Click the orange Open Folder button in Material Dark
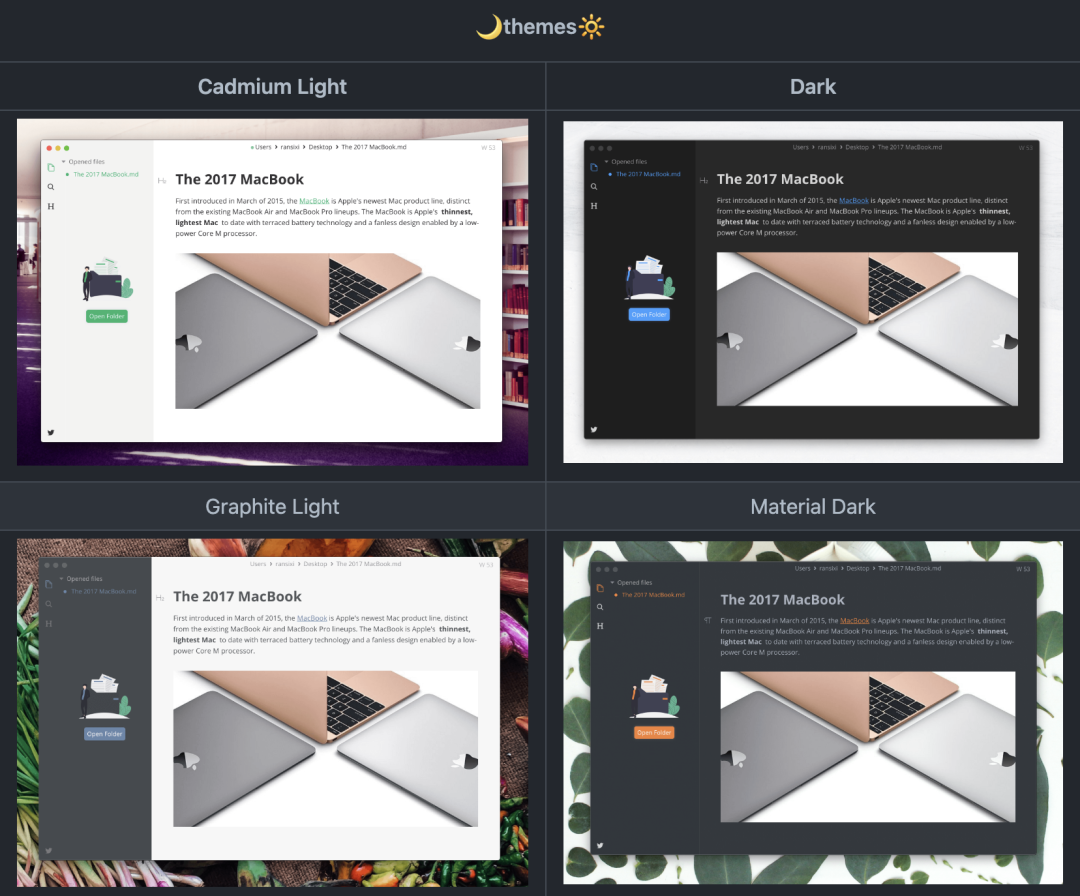The height and width of the screenshot is (896, 1080). point(654,733)
